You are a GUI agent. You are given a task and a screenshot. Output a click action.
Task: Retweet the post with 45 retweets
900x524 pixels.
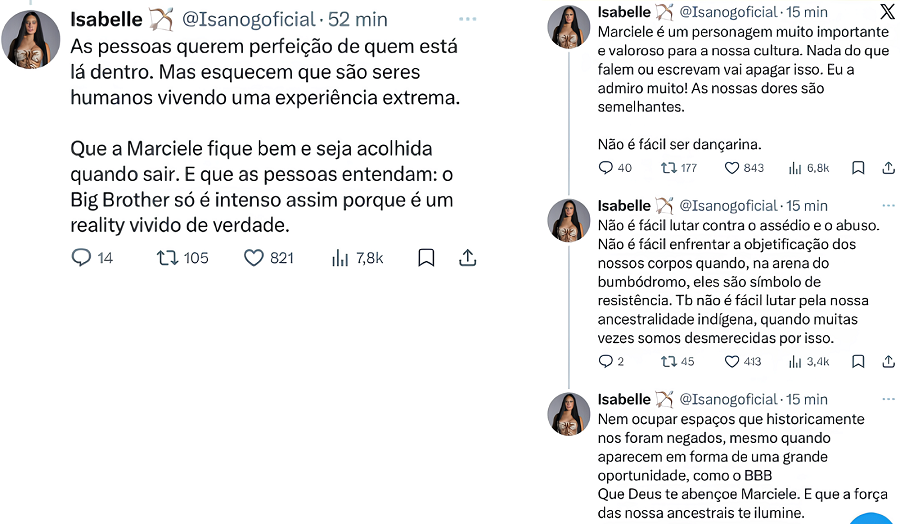(x=668, y=361)
